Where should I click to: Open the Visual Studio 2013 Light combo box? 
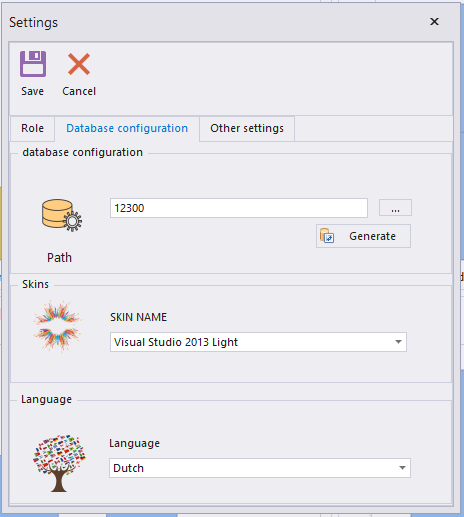pos(258,342)
